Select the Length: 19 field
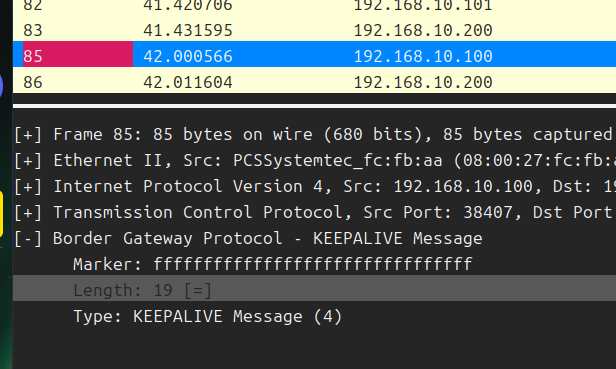The width and height of the screenshot is (616, 369). (x=314, y=290)
